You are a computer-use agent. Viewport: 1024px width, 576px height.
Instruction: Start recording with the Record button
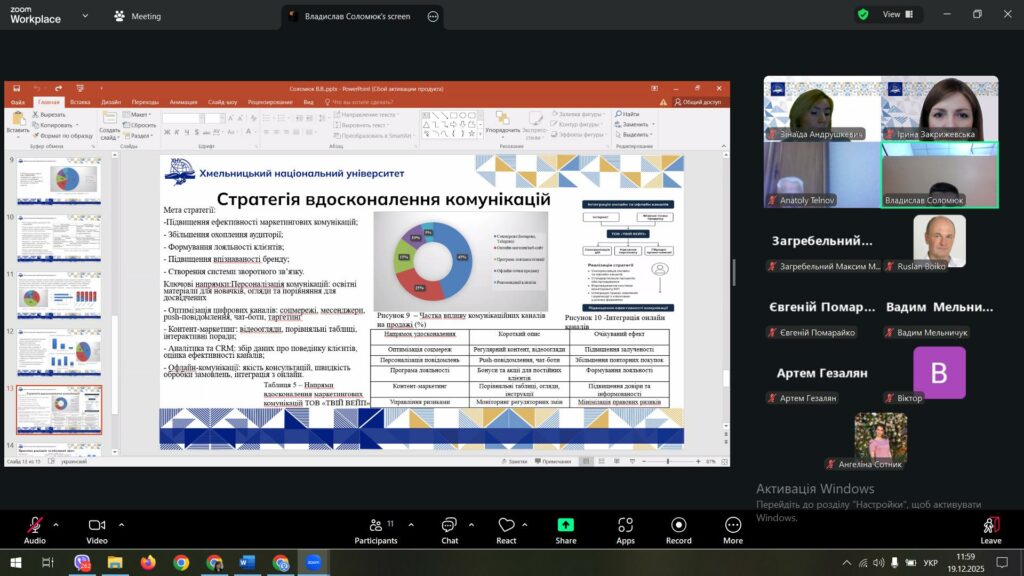[678, 526]
